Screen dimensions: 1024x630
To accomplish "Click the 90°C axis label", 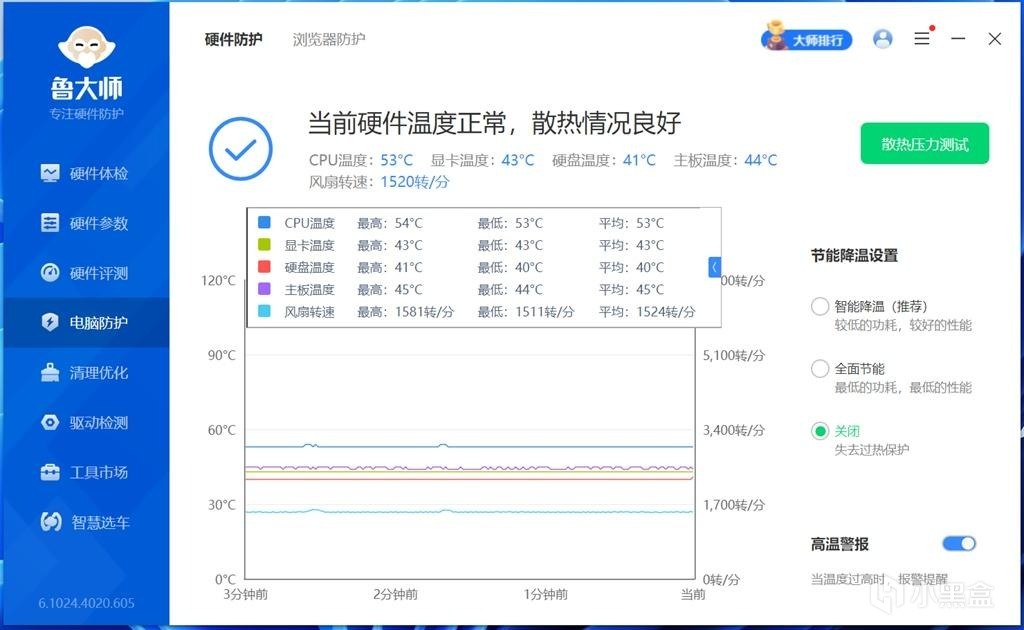I will [x=221, y=355].
